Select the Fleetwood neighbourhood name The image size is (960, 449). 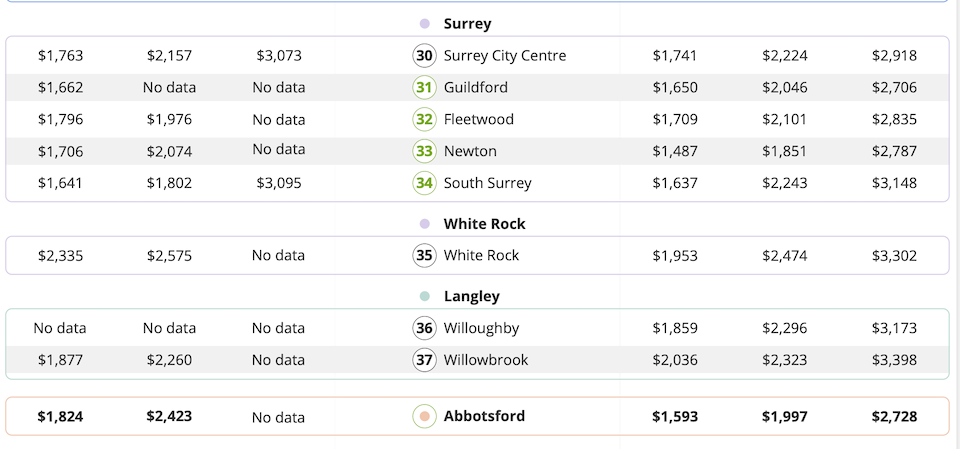pyautogui.click(x=479, y=120)
